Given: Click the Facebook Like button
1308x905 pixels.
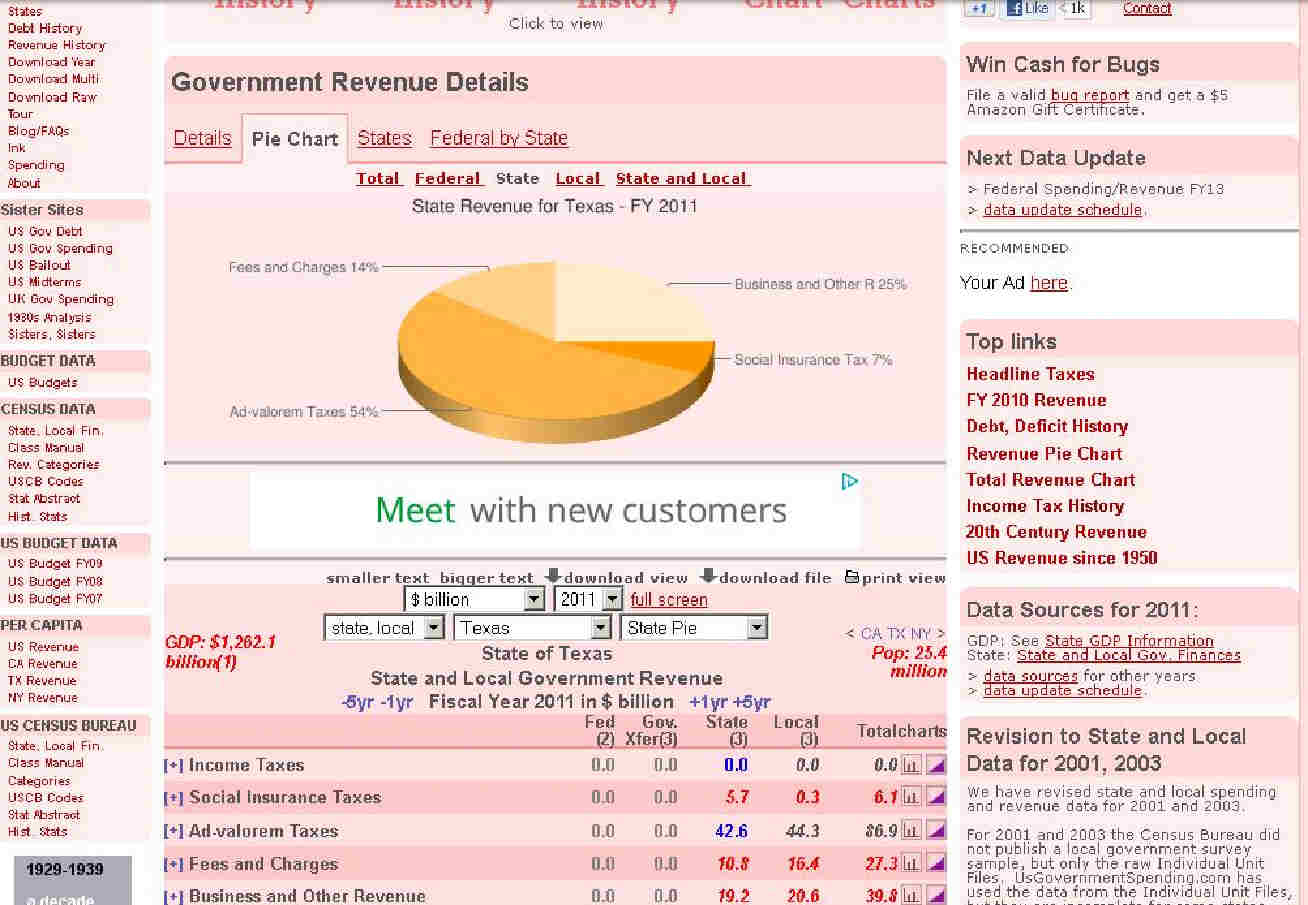Looking at the screenshot, I should click(x=1027, y=8).
